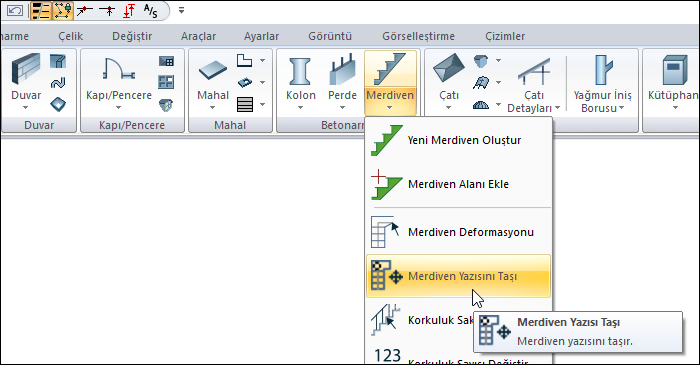Click the 123 Korkuluk Sayısı Değiştir entry
The width and height of the screenshot is (700, 365).
coord(458,355)
